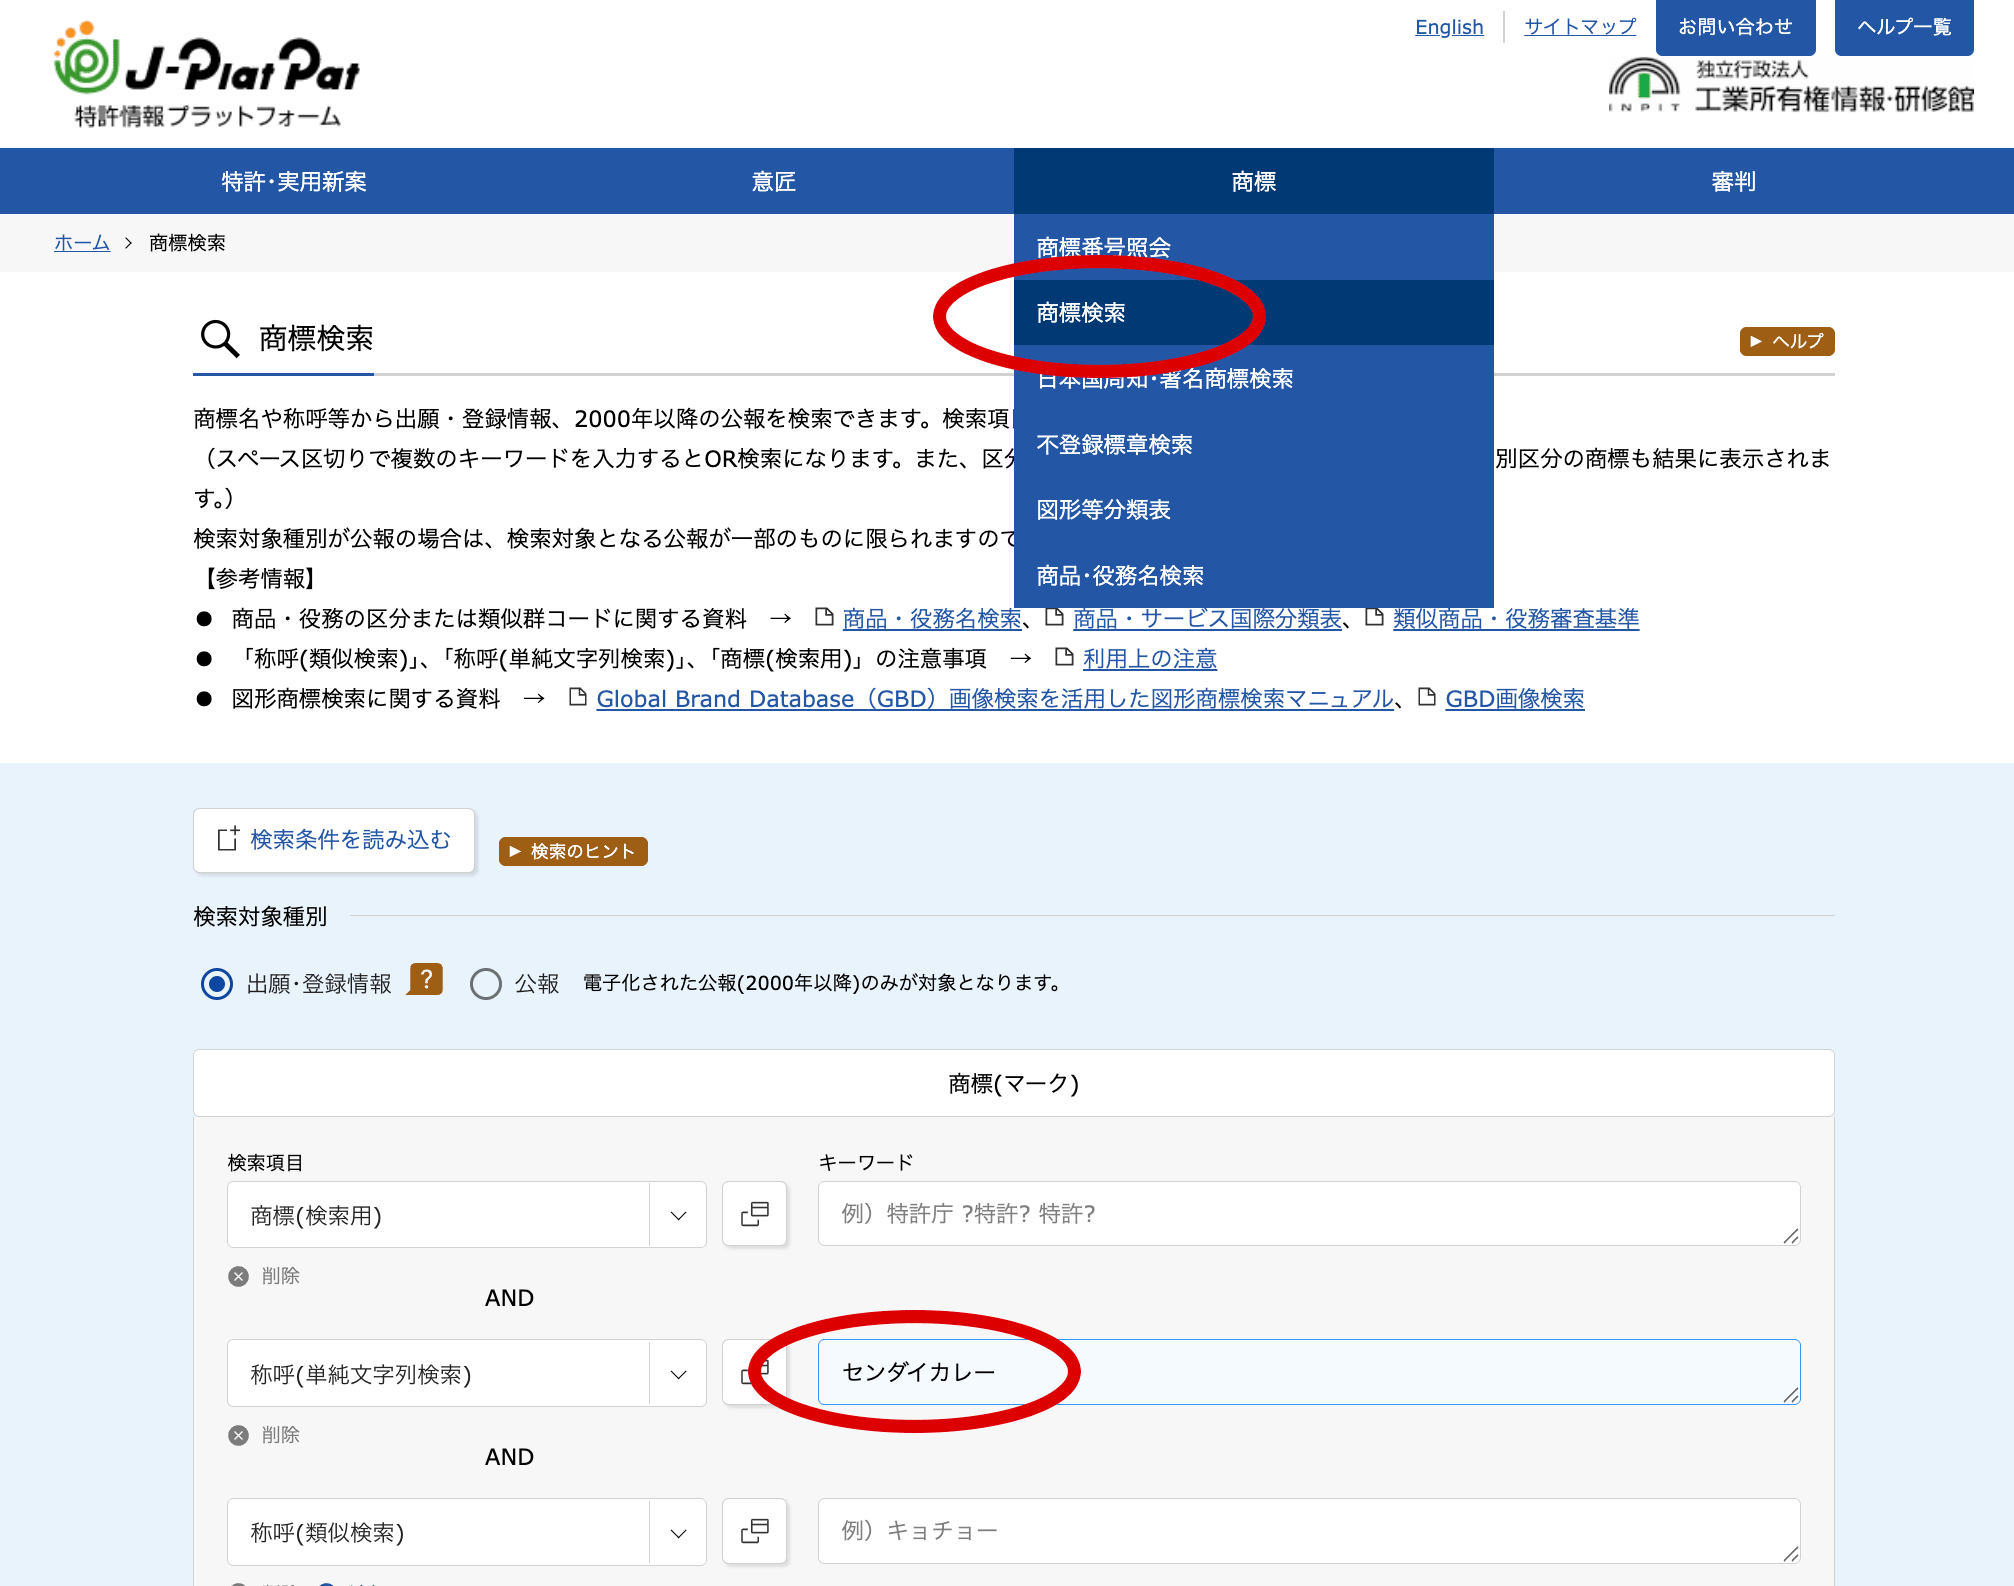Click the 検索条件を読み込む button
Screen dimensions: 2014x1586
[x=334, y=840]
